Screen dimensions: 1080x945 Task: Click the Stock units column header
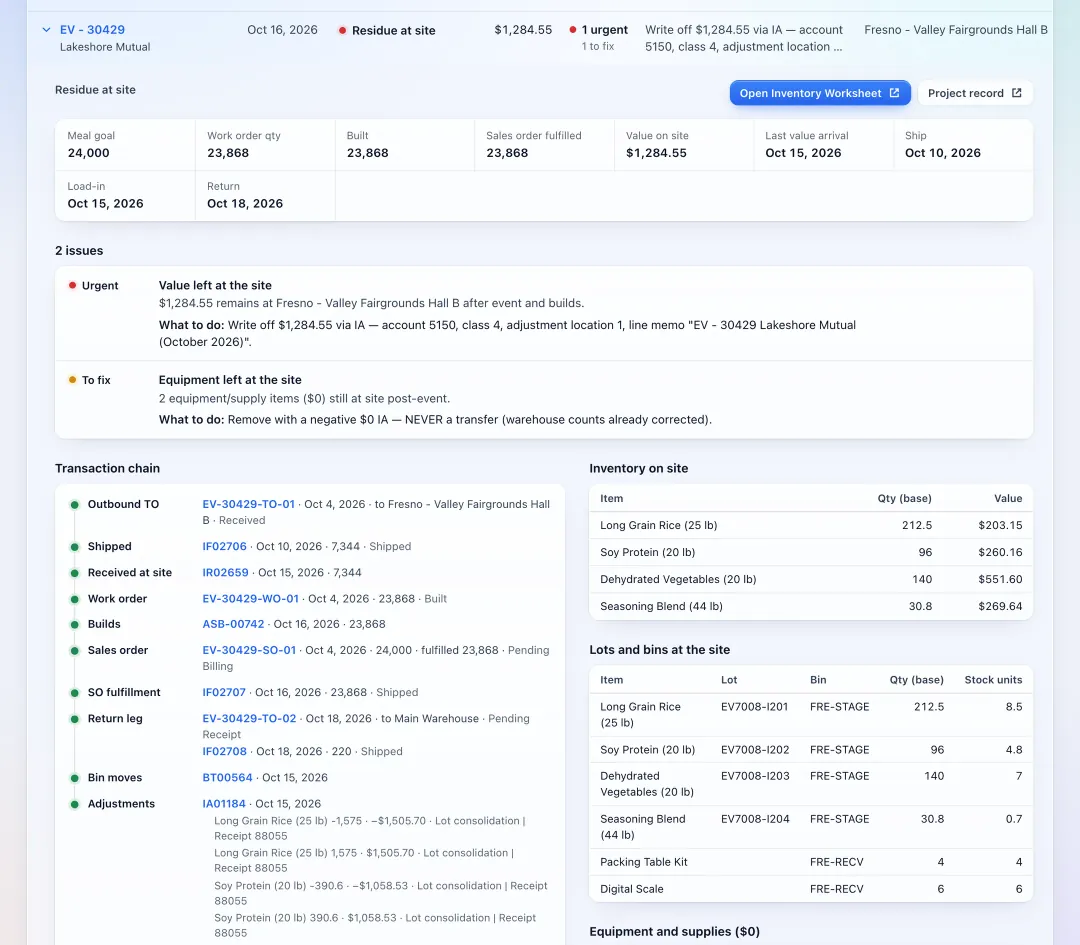pos(993,680)
